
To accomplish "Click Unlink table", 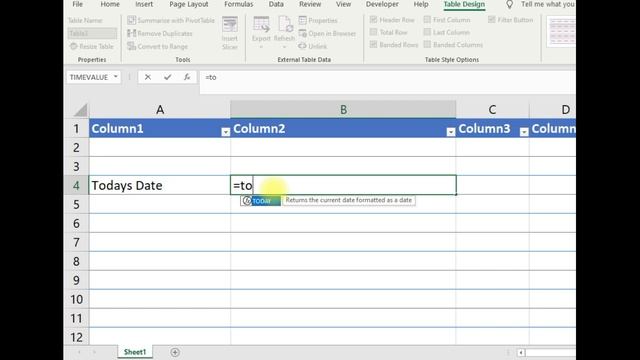I will [313, 47].
